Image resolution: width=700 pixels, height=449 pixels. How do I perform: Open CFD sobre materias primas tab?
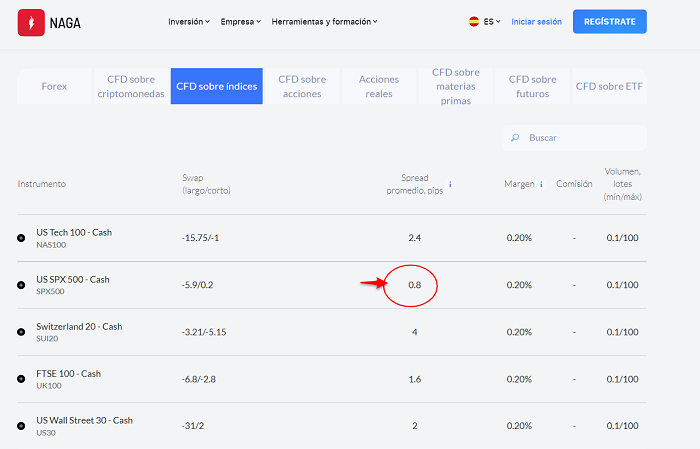[x=456, y=86]
